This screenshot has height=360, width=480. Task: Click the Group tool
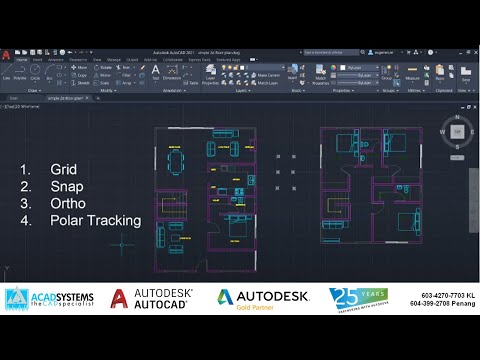[386, 72]
